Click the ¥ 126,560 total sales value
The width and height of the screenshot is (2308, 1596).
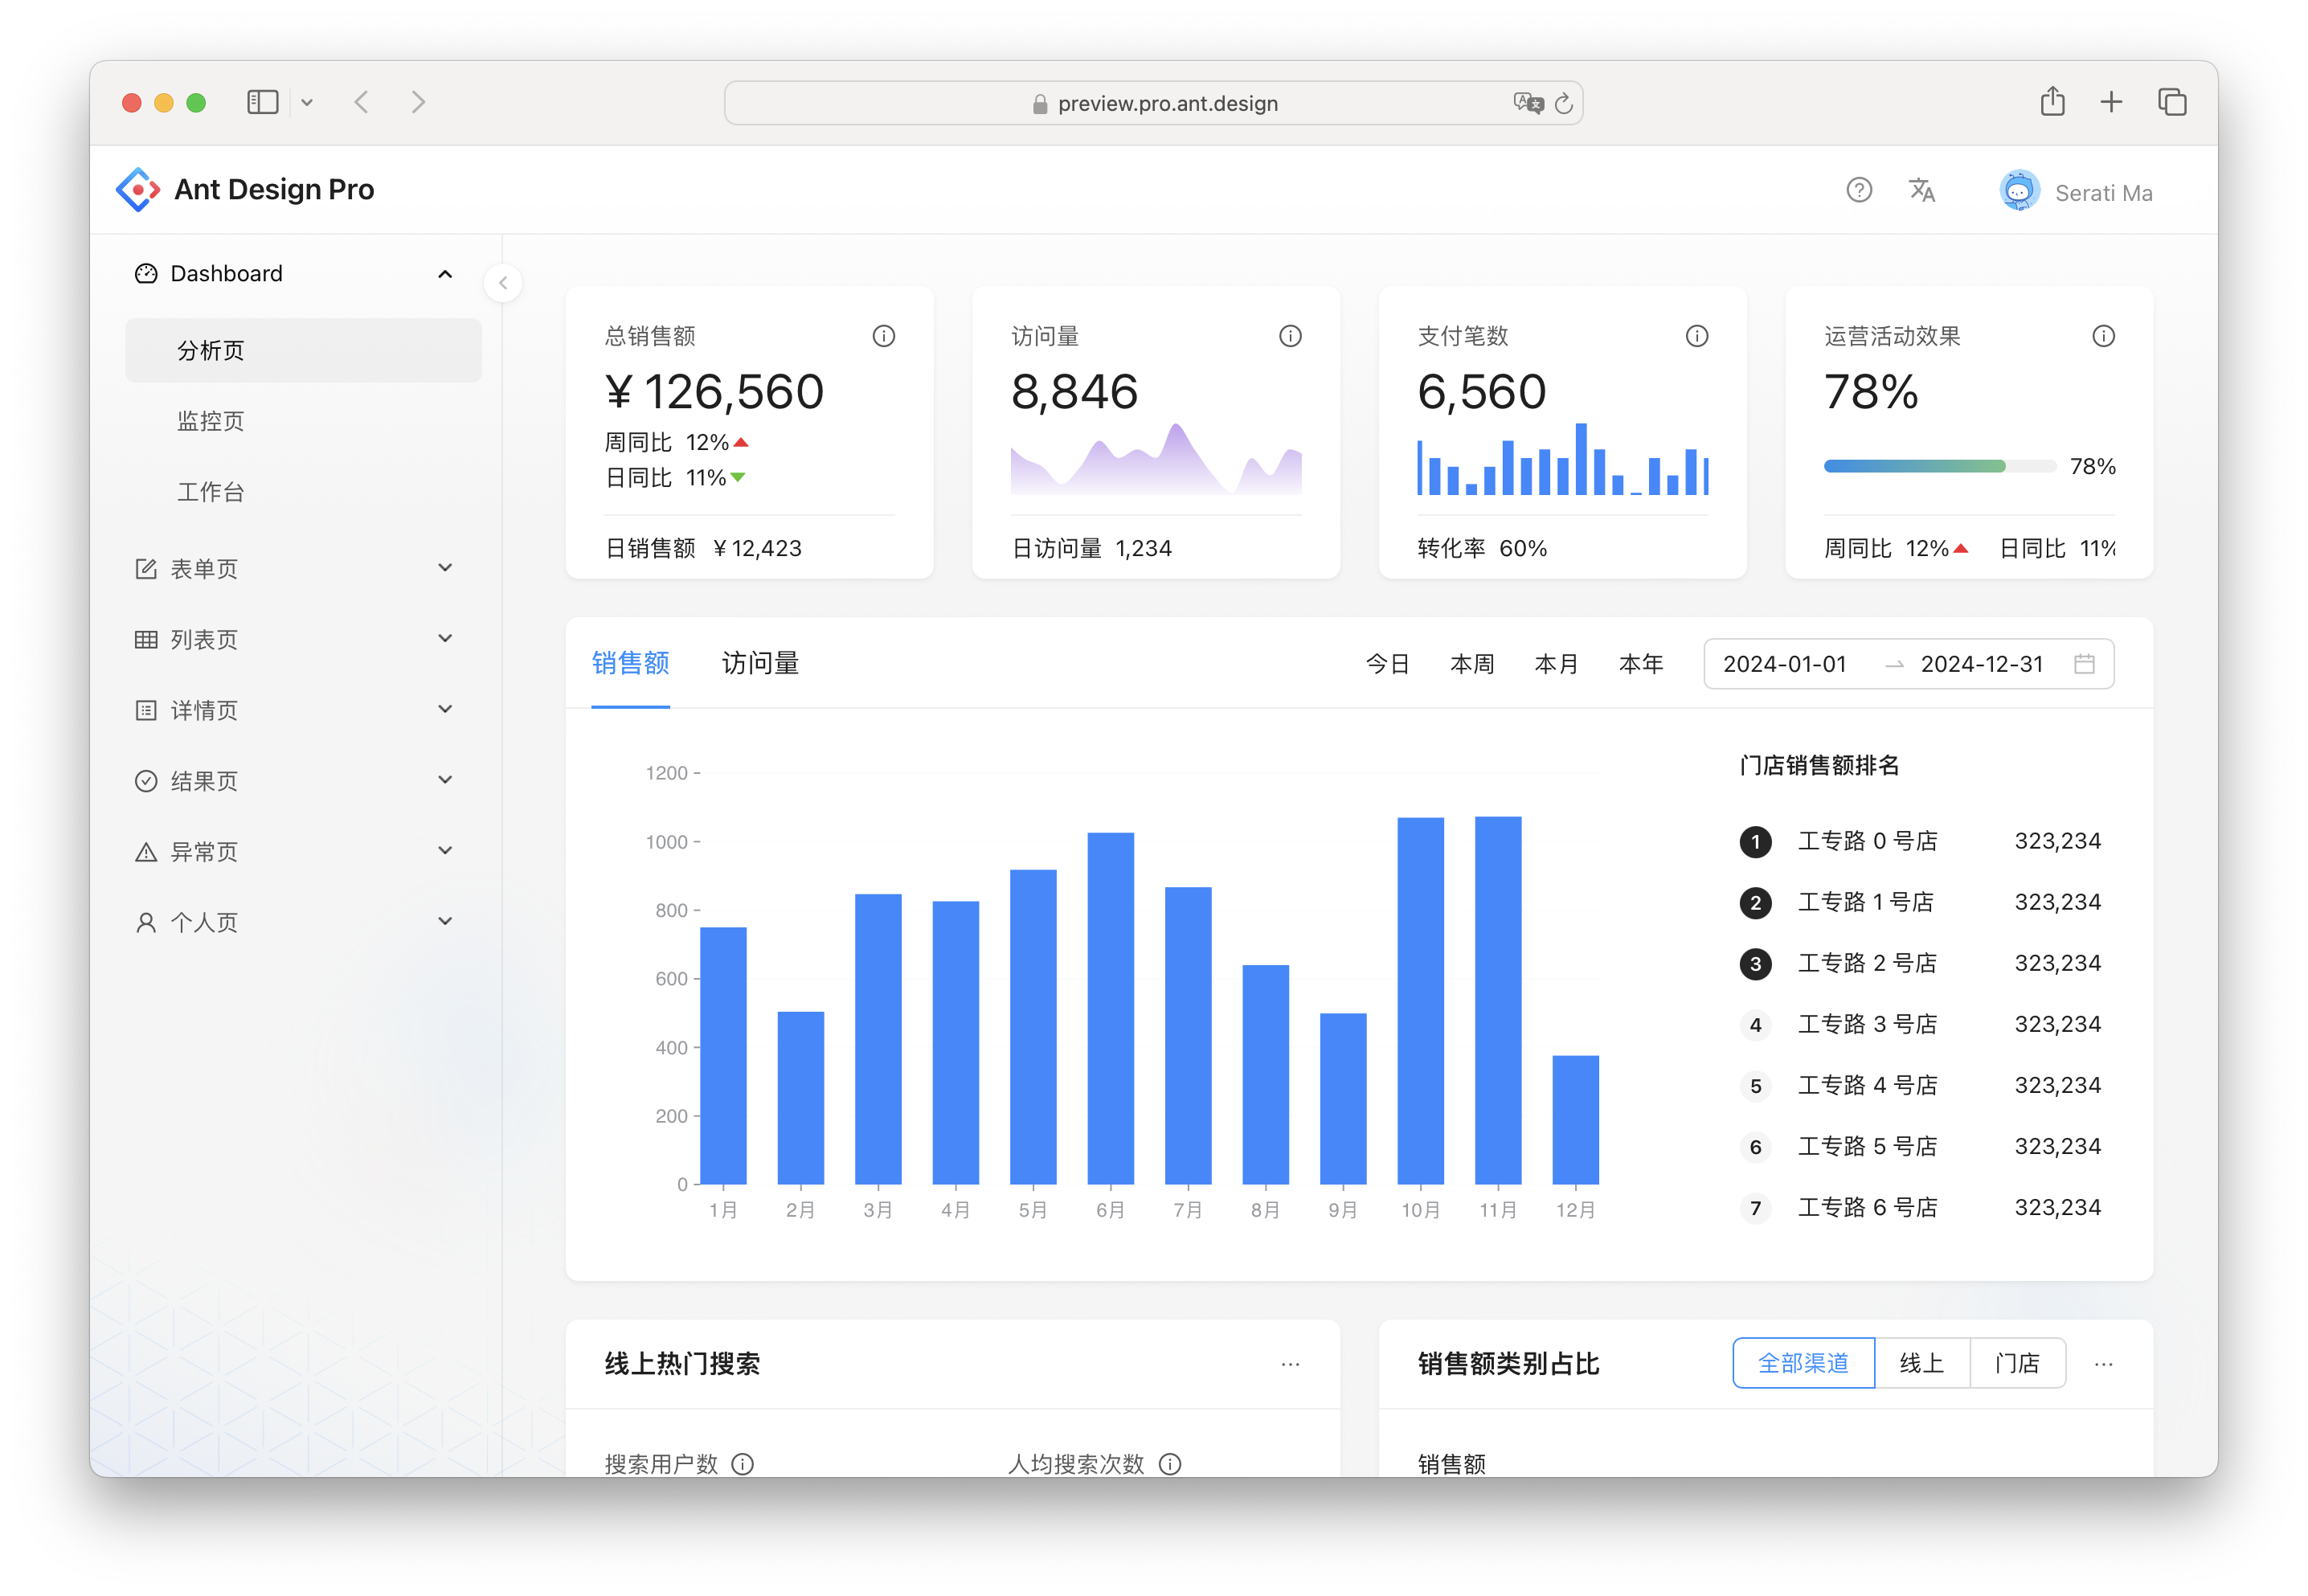(x=715, y=392)
